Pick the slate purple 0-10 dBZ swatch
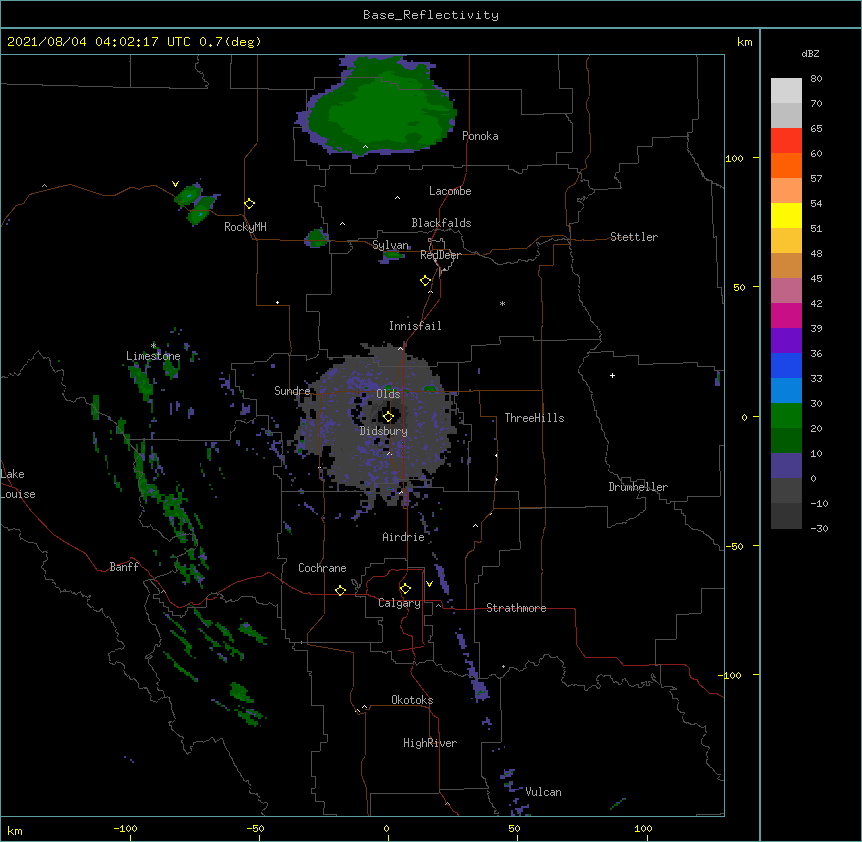 (786, 466)
